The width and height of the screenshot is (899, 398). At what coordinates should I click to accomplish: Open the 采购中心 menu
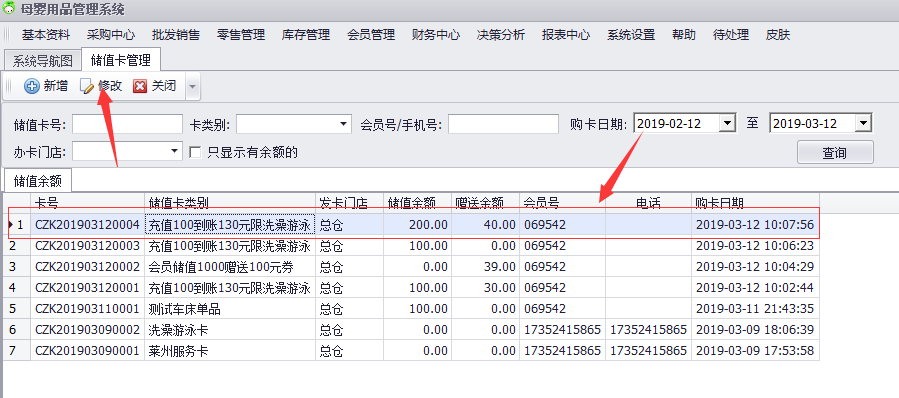pyautogui.click(x=111, y=35)
